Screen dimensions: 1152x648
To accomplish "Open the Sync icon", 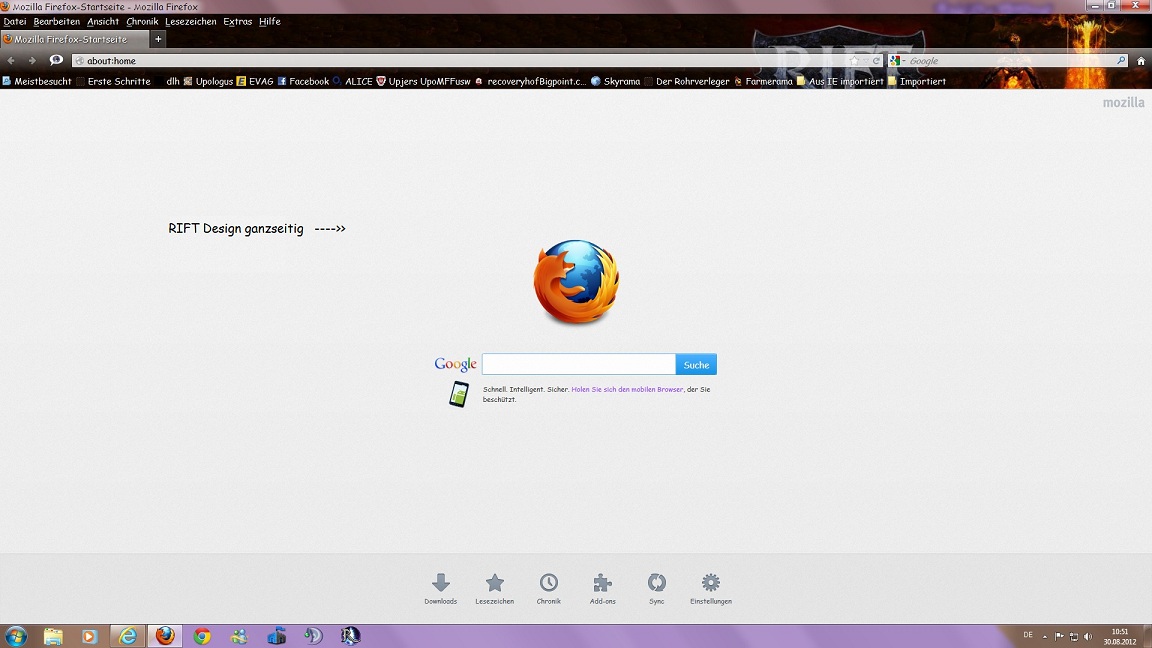I will point(657,583).
